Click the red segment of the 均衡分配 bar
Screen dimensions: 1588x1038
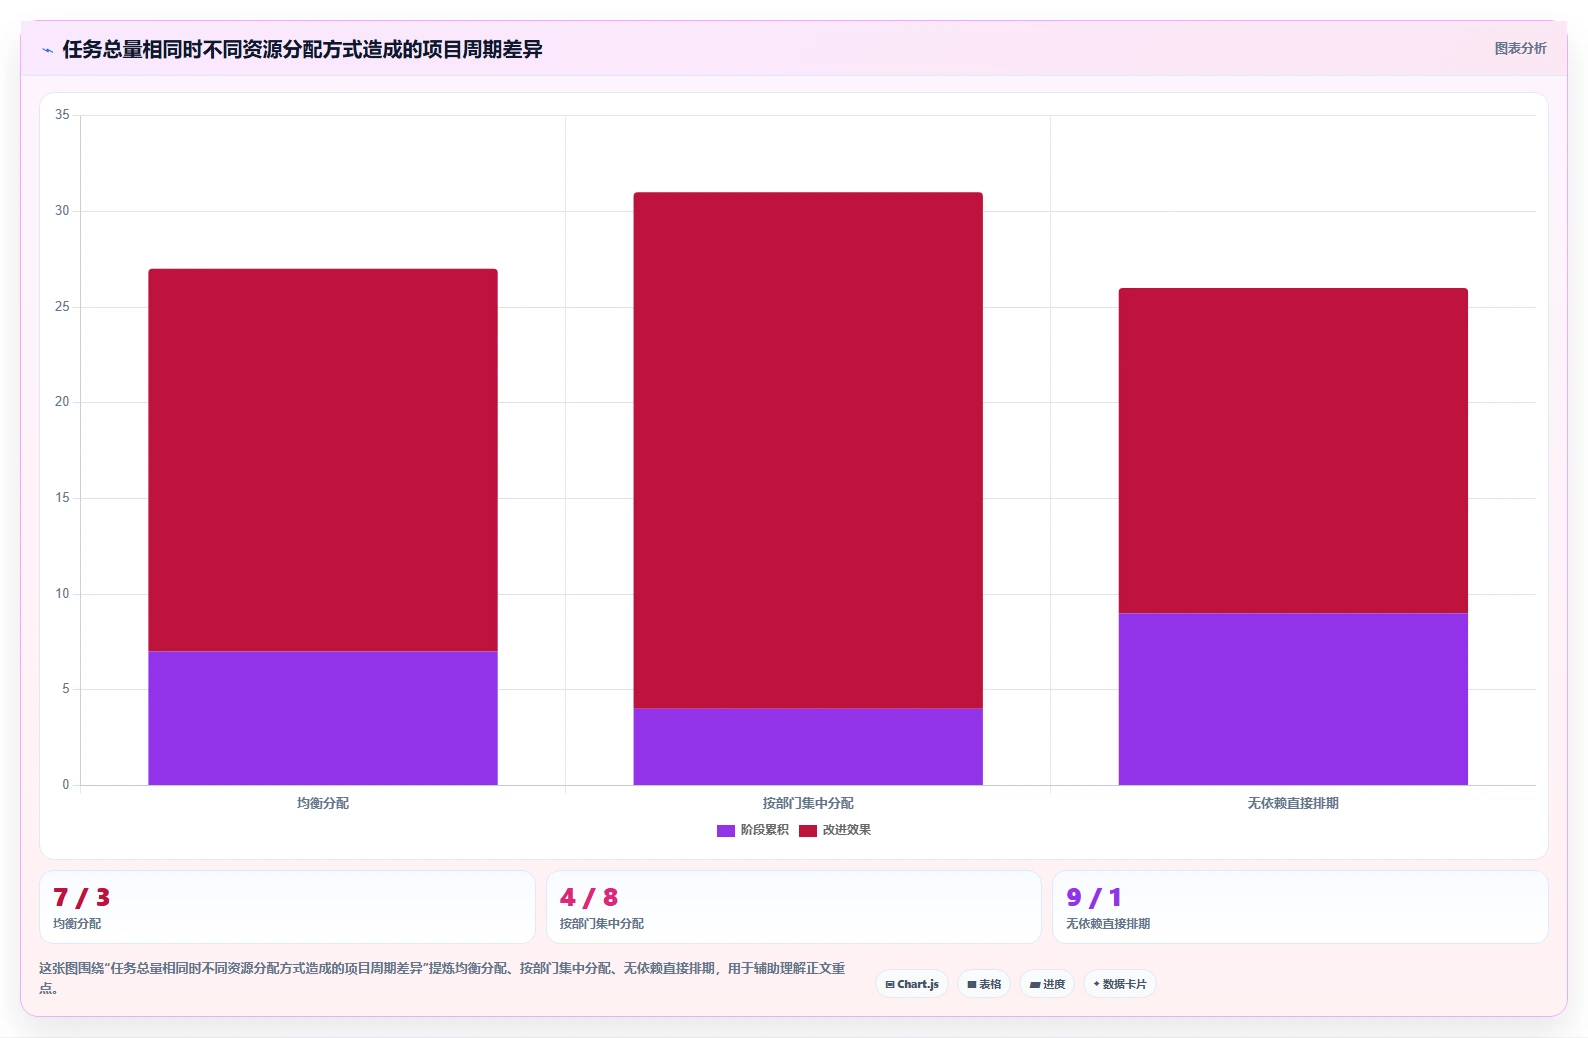click(323, 460)
